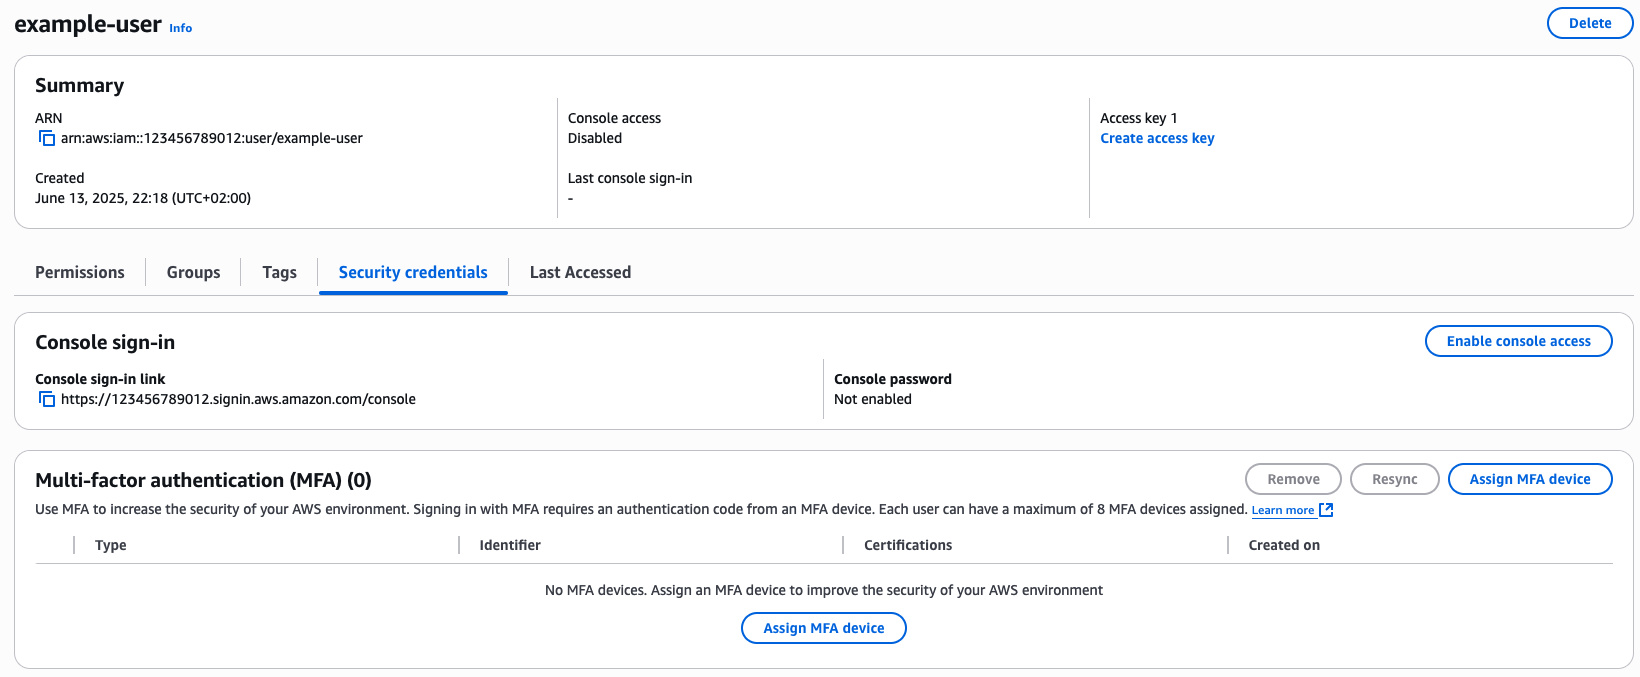Enable console access for the user

coord(1518,341)
